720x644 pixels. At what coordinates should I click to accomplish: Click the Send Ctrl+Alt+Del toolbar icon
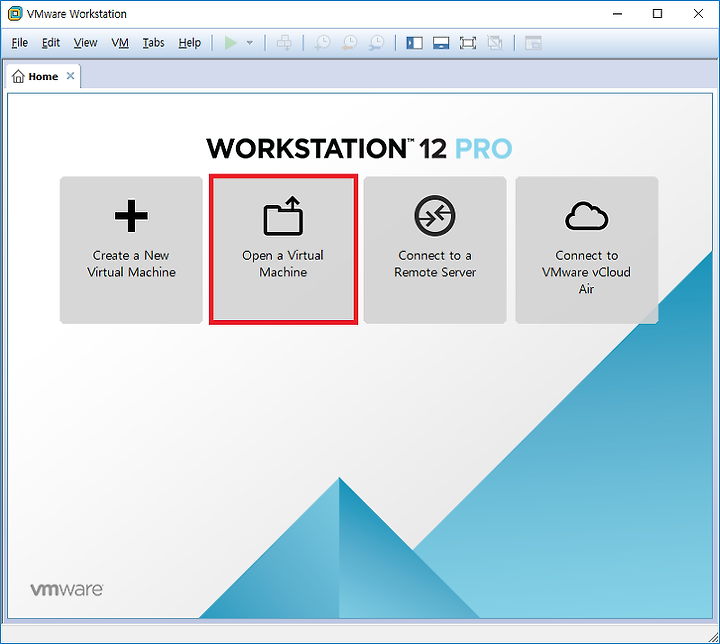point(284,43)
